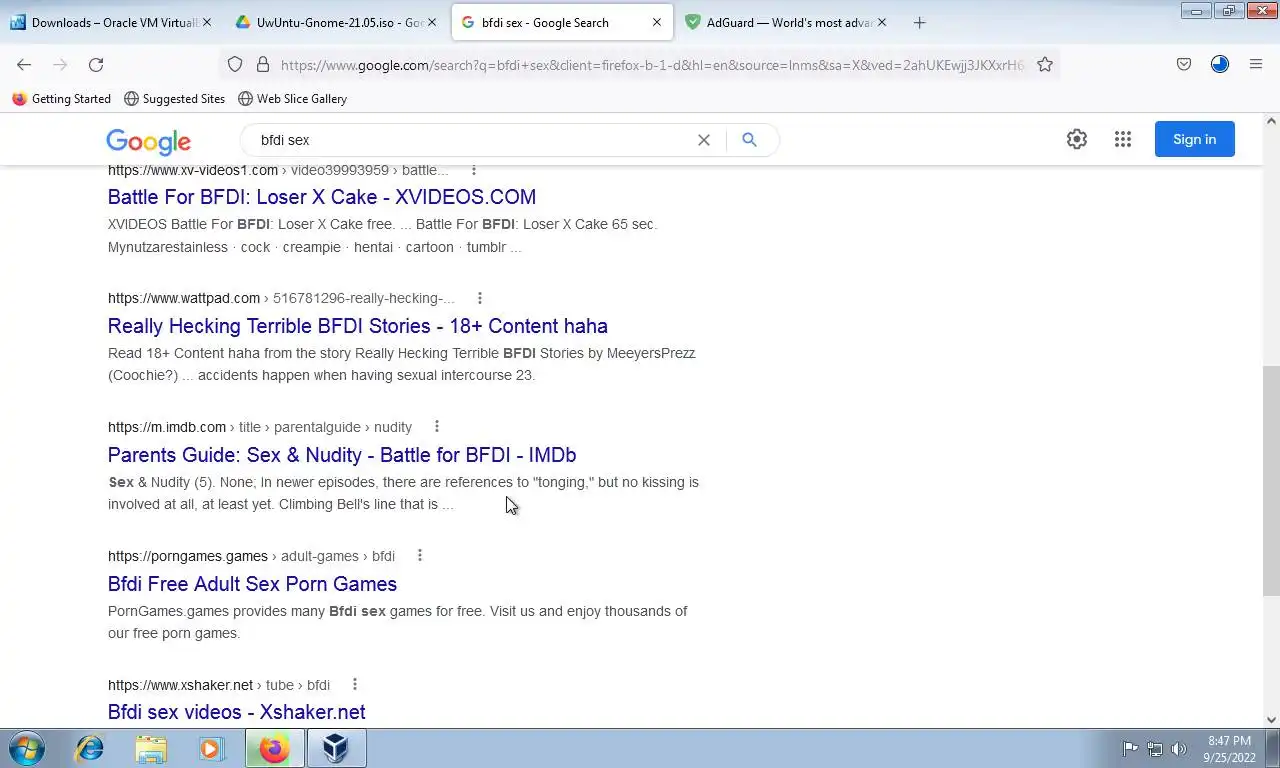Open options for the wattpad.com result
This screenshot has height=768, width=1280.
pos(480,298)
